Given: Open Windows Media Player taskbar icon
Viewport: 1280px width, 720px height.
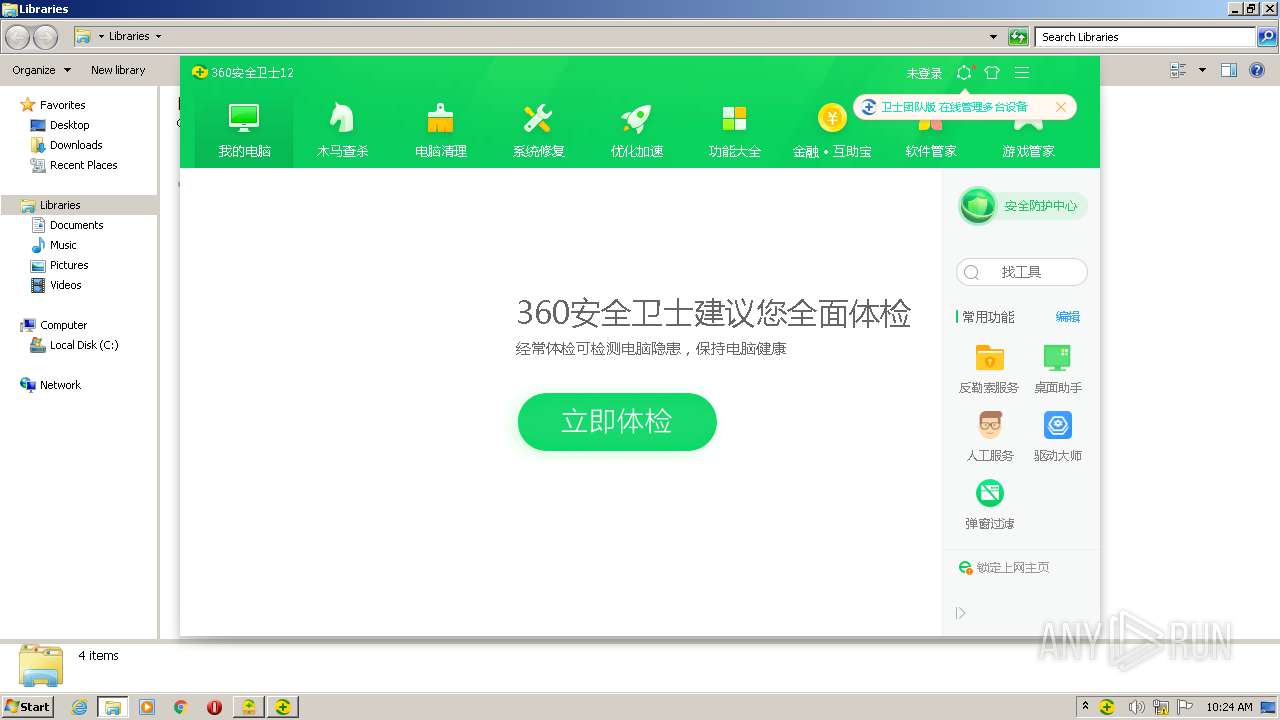Looking at the screenshot, I should click(147, 707).
